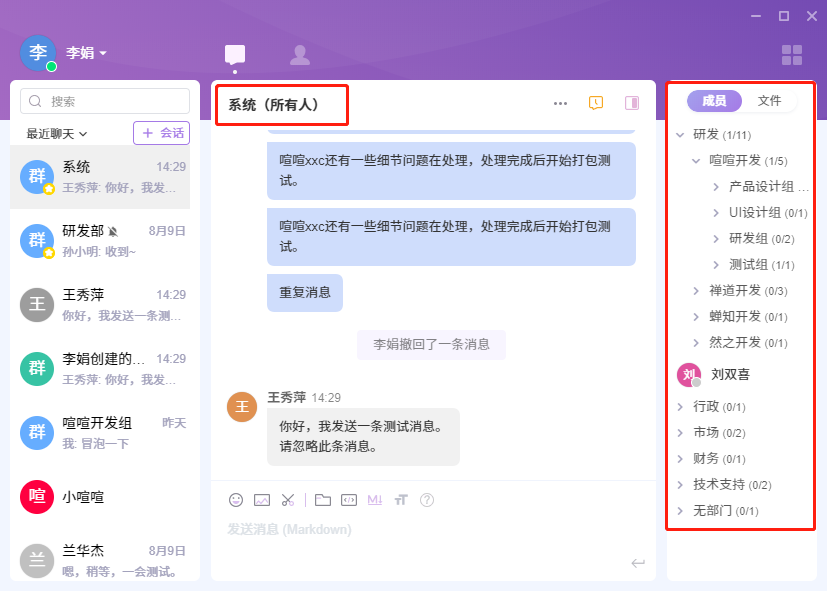Viewport: 827px width, 591px height.
Task: Collapse the 研发 department tree
Action: pyautogui.click(x=681, y=135)
